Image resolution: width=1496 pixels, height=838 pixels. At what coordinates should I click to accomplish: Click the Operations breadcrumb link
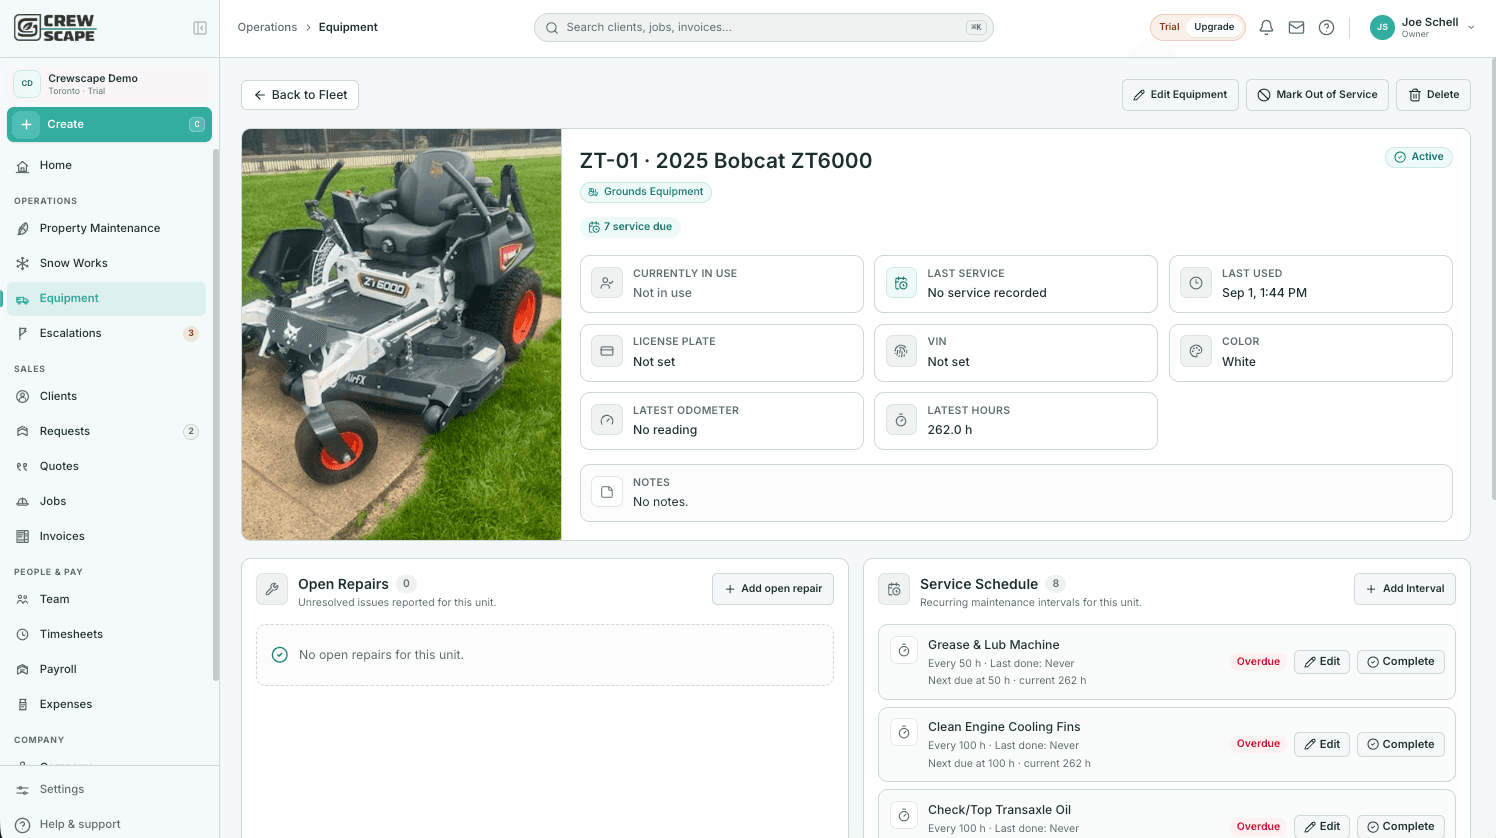coord(267,28)
